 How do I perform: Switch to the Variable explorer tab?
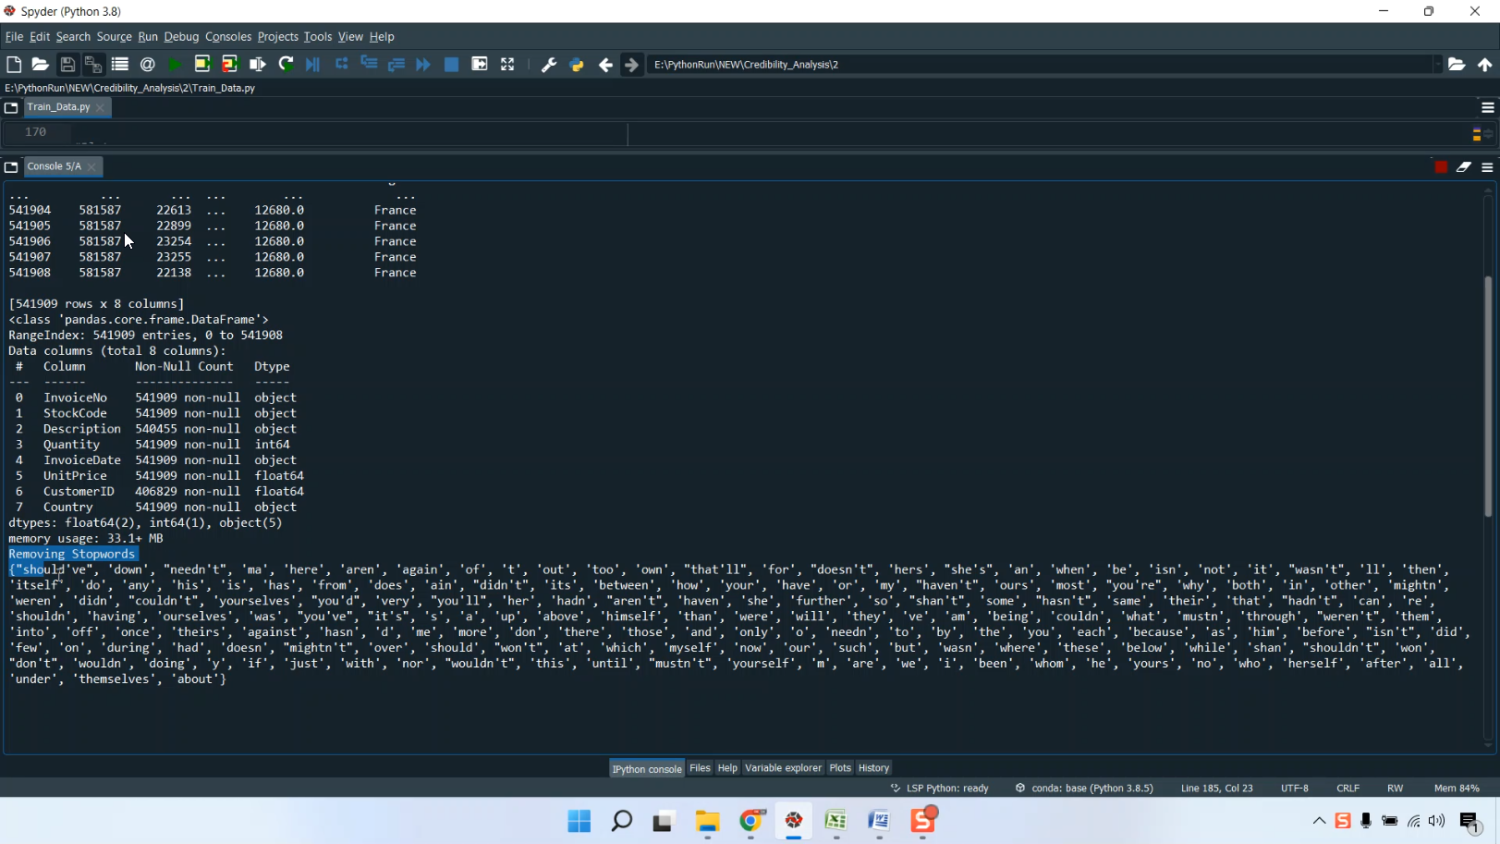tap(783, 768)
